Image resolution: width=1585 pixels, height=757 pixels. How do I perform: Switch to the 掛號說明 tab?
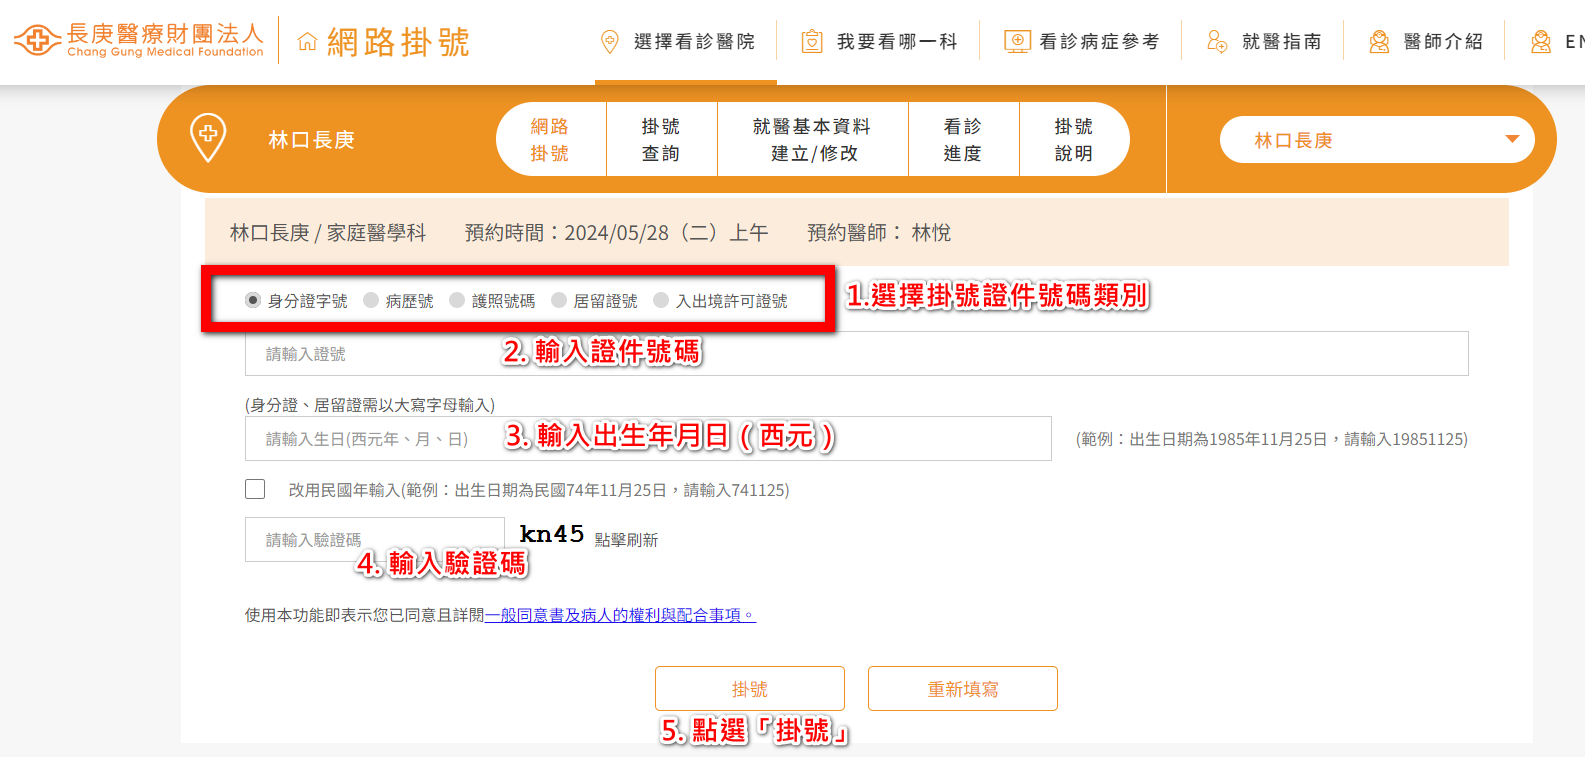pyautogui.click(x=1074, y=139)
